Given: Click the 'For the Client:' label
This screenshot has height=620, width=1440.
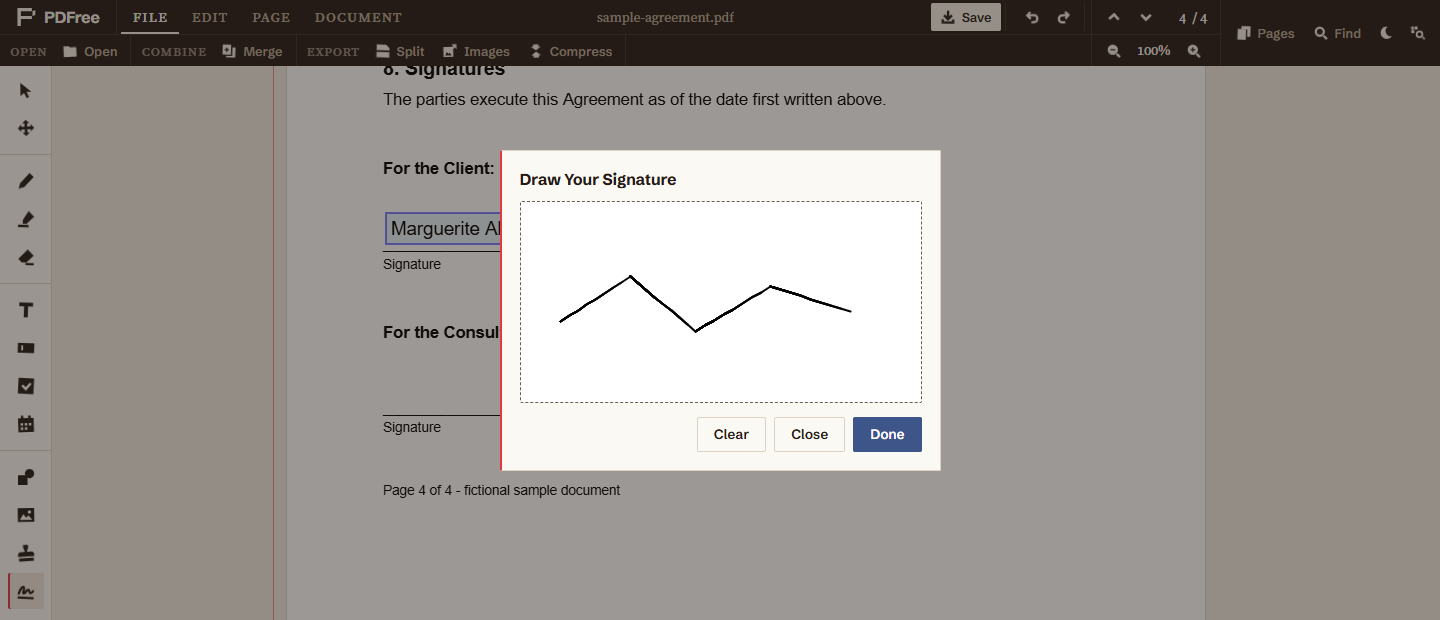Looking at the screenshot, I should pyautogui.click(x=438, y=168).
